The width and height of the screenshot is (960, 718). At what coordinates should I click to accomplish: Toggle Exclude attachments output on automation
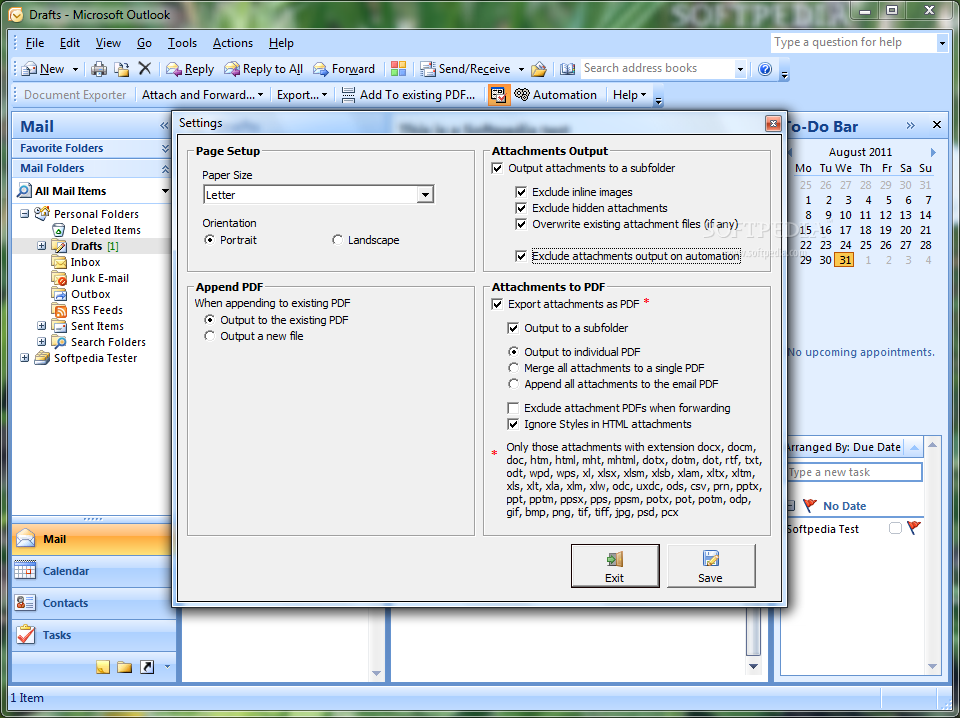(x=521, y=256)
